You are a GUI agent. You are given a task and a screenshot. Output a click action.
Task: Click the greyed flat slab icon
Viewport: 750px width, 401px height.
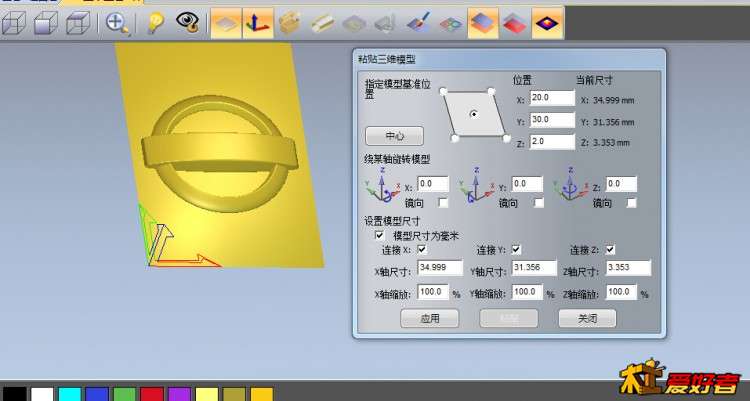354,23
